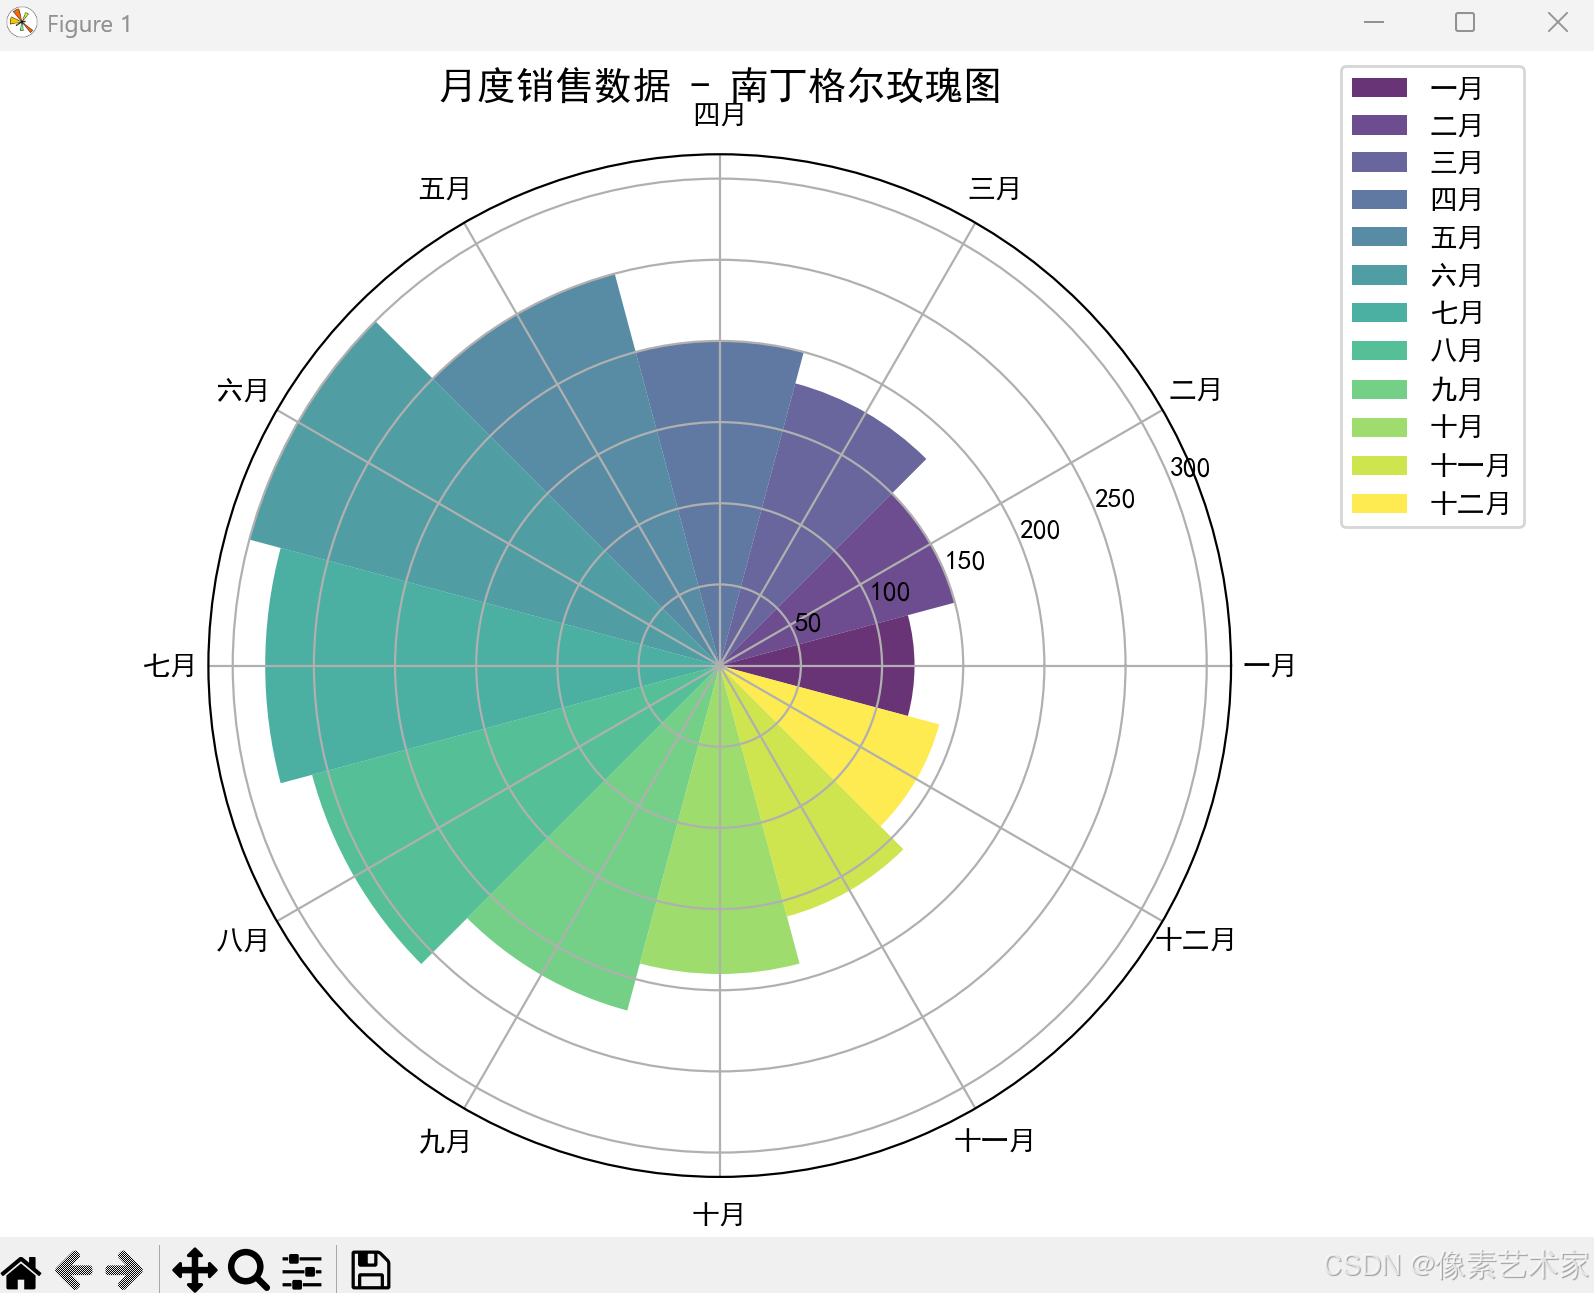The height and width of the screenshot is (1293, 1594).
Task: Click the 四月 angular axis label
Action: (719, 115)
